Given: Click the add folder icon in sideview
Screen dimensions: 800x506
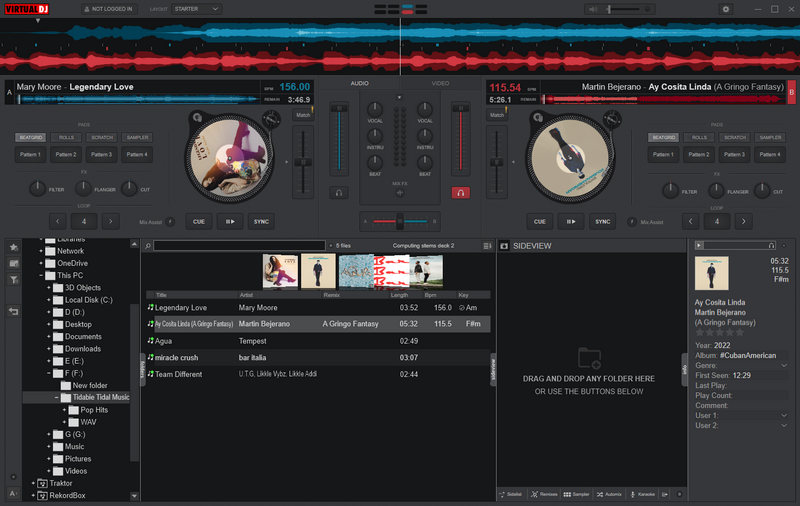Looking at the screenshot, I should (589, 358).
